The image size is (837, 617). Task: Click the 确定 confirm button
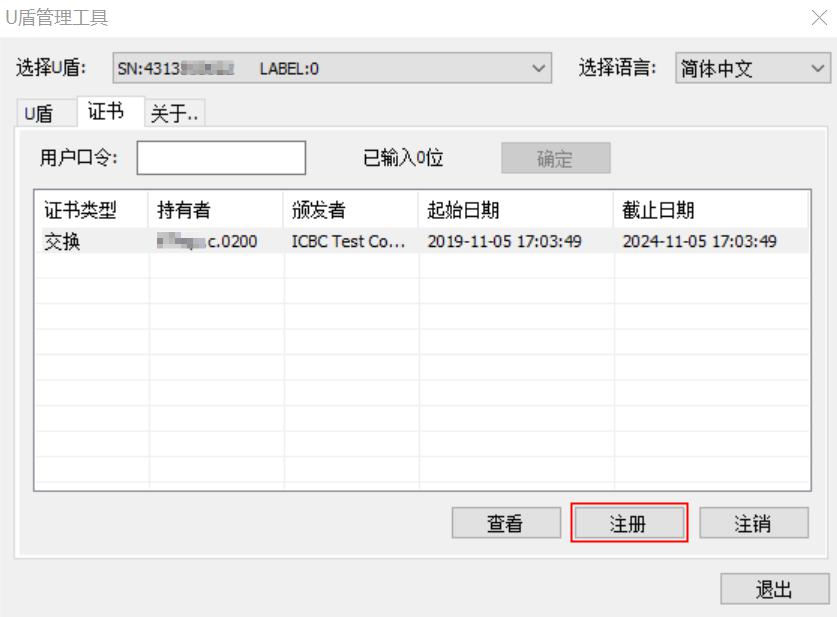tap(555, 157)
